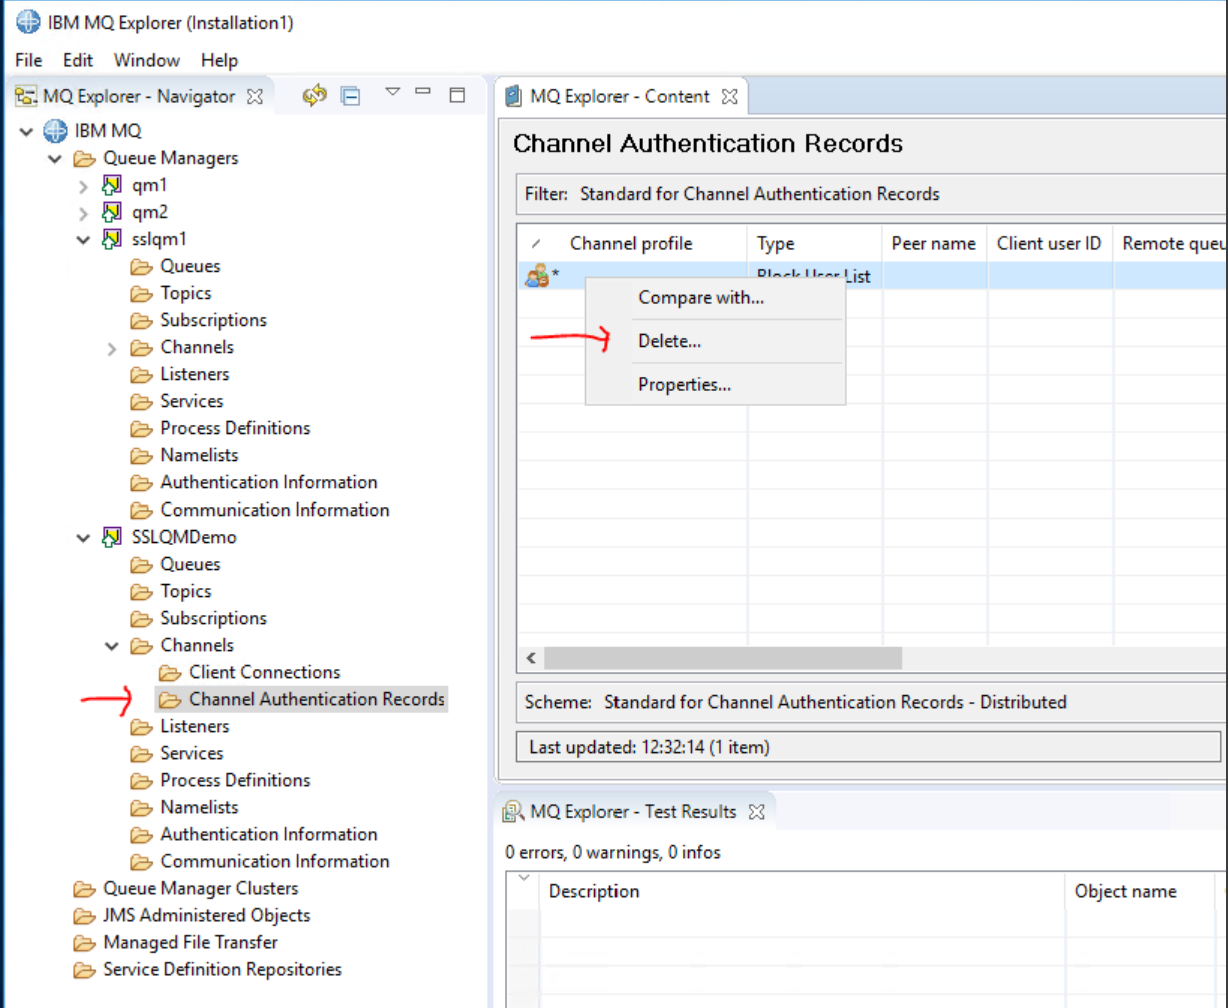Click Object name column header in Test Results
This screenshot has height=1008, width=1228.
click(1140, 891)
